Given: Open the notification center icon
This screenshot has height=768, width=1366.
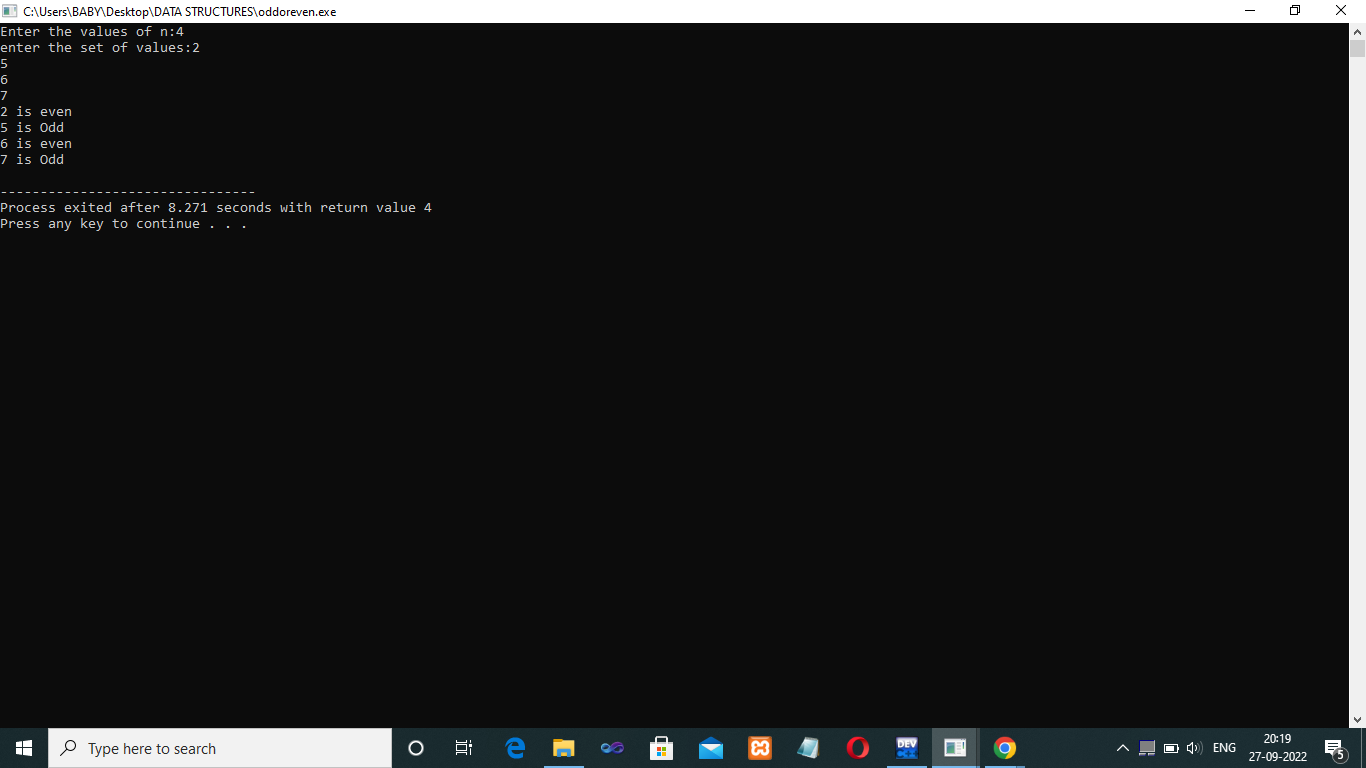Looking at the screenshot, I should (1334, 748).
